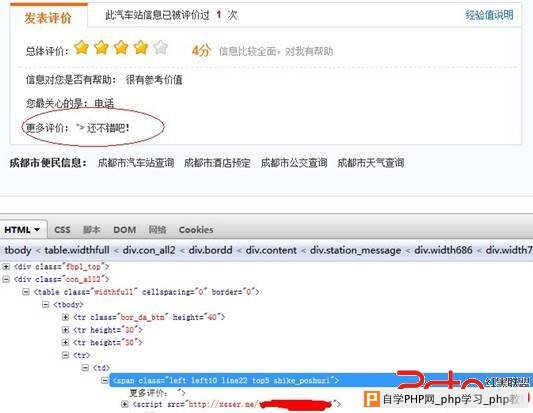Image resolution: width=533 pixels, height=413 pixels.
Task: Open the HTML panel dropdown
Action: tap(22, 230)
